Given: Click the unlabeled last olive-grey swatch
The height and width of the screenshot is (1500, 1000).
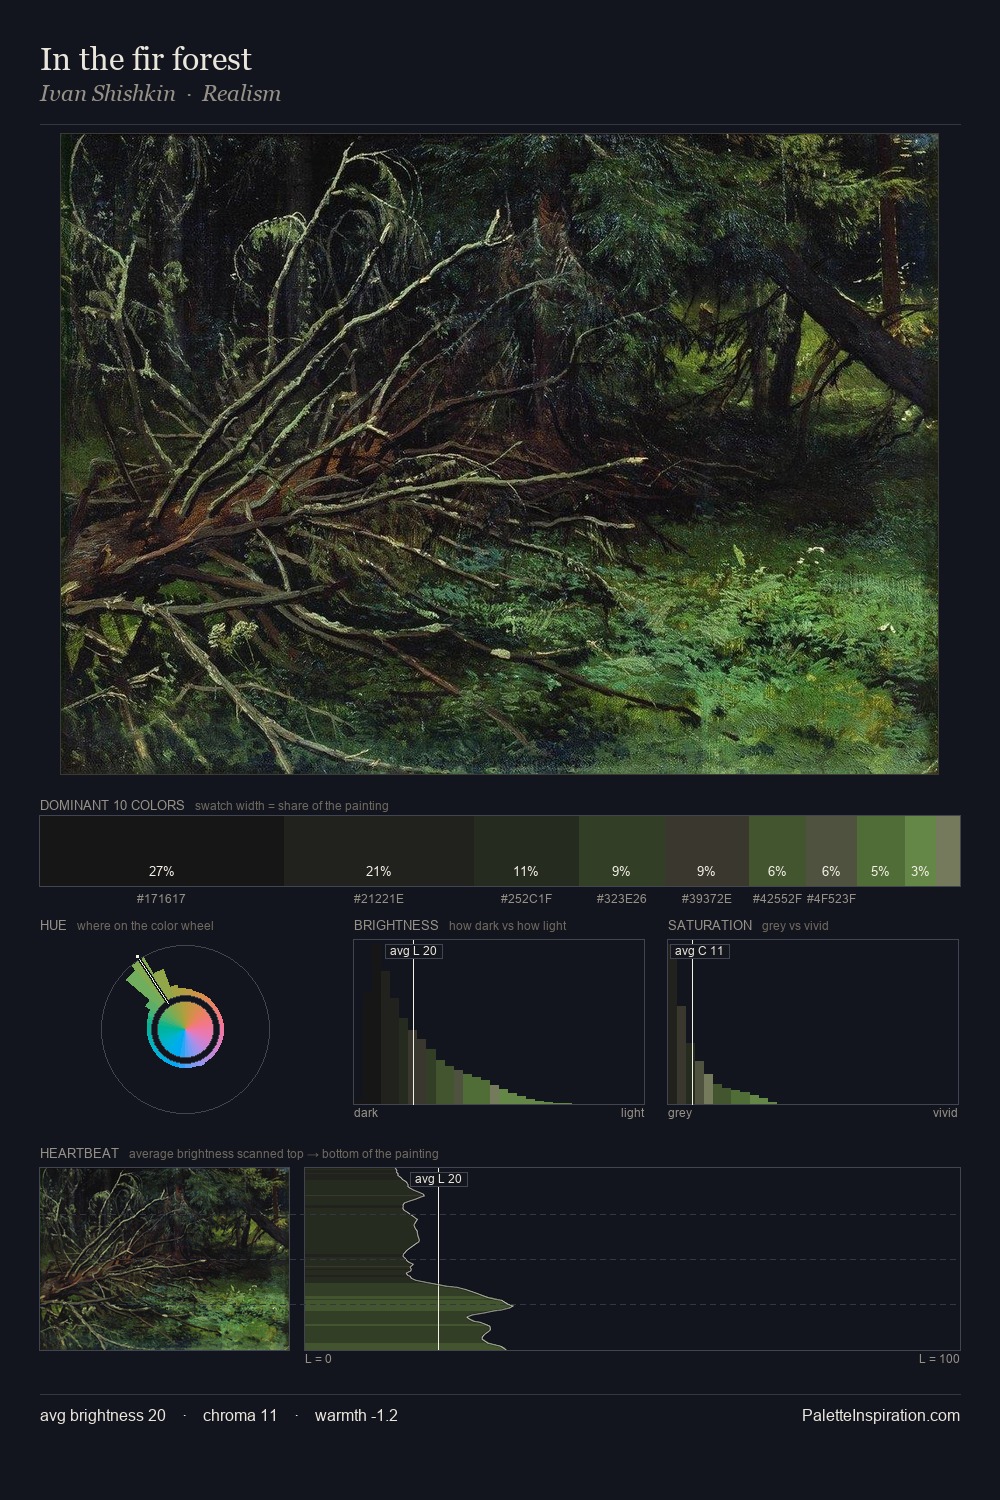Looking at the screenshot, I should (x=948, y=851).
